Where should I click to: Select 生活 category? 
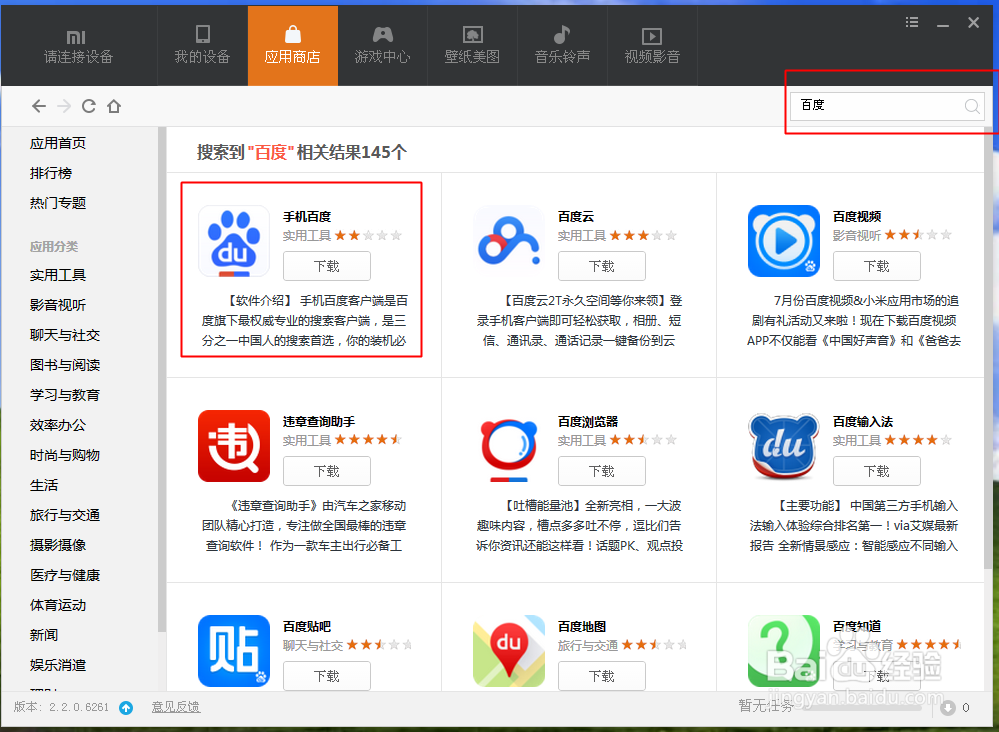click(x=44, y=485)
